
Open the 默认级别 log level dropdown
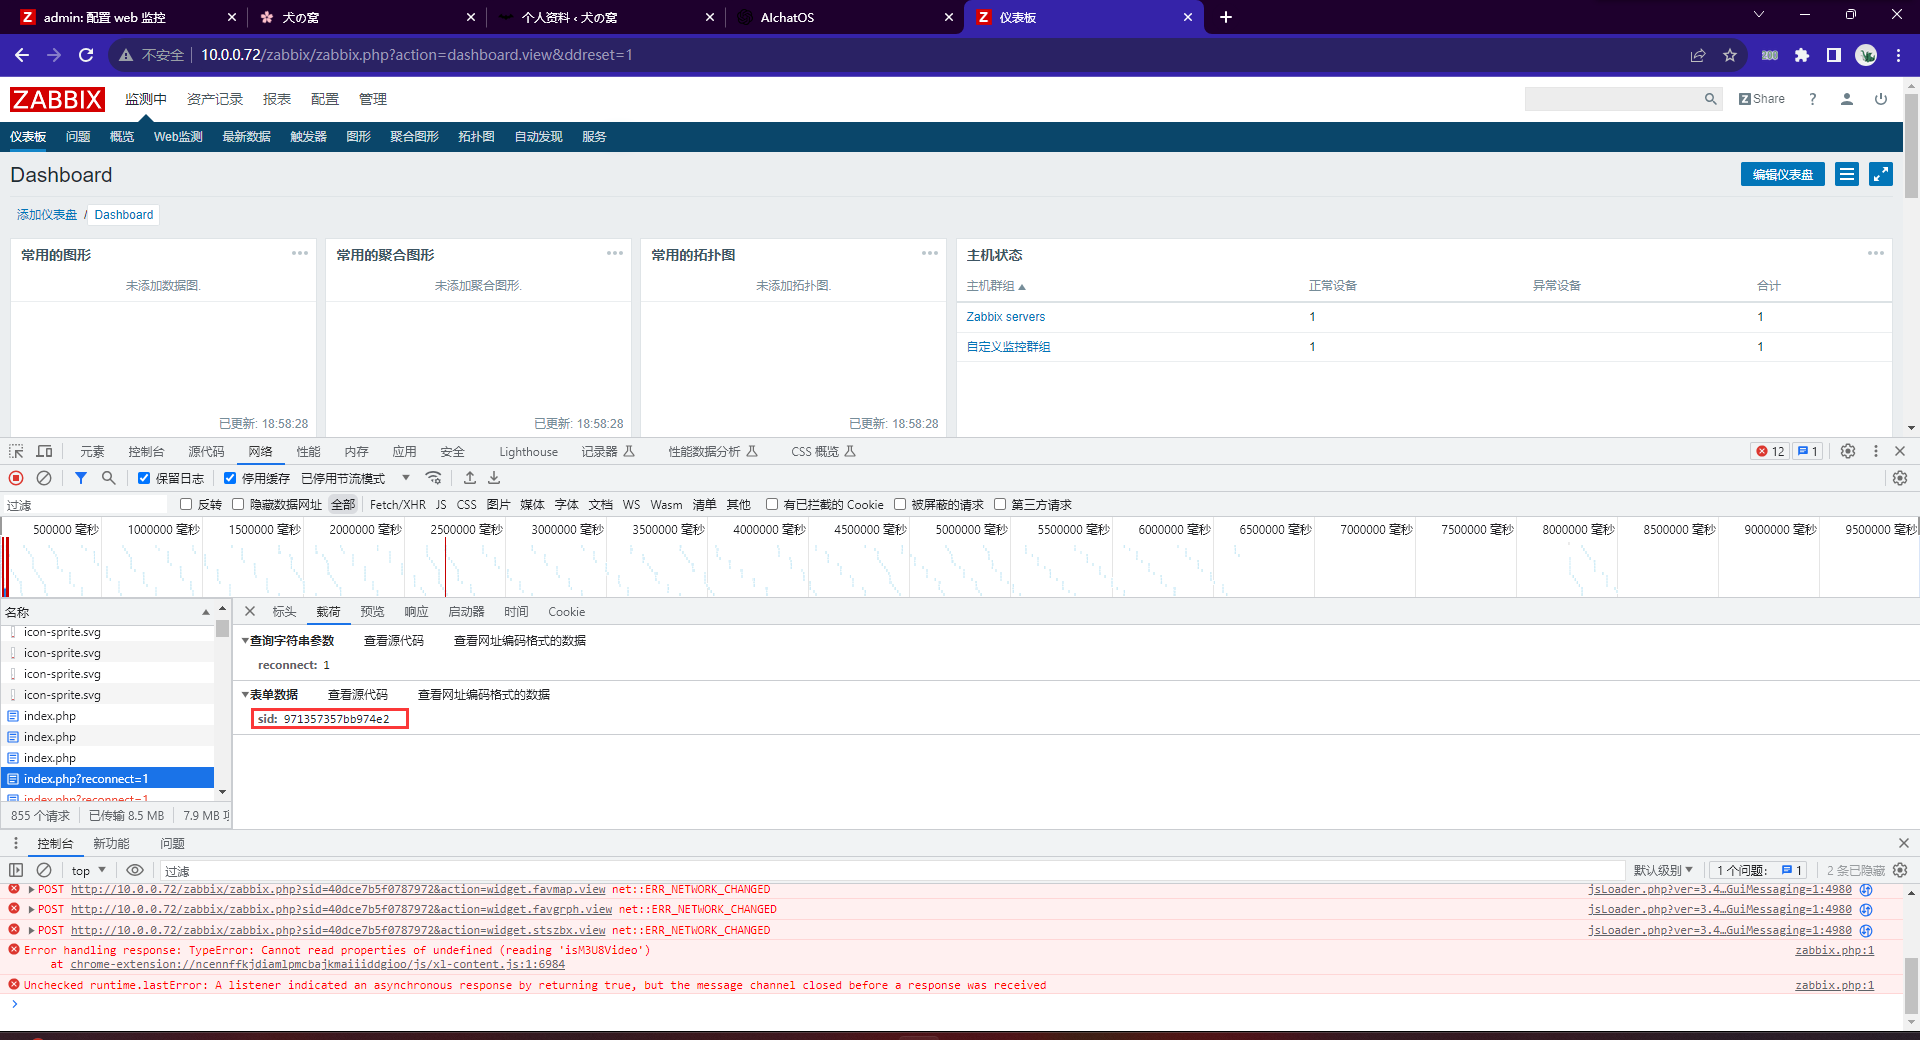[1664, 870]
